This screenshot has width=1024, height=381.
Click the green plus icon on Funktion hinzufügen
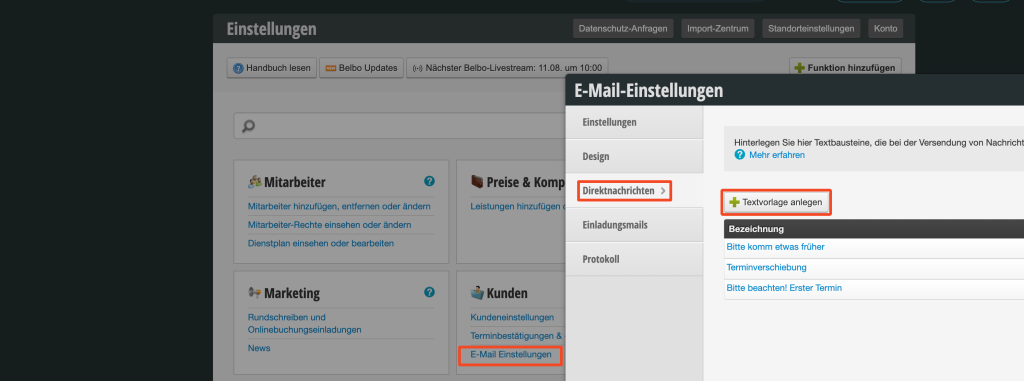pyautogui.click(x=799, y=68)
